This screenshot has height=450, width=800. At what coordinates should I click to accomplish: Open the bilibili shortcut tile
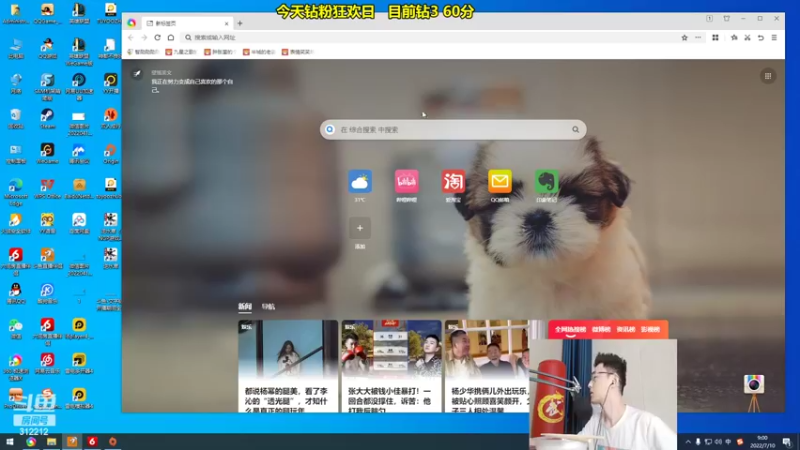pos(407,182)
